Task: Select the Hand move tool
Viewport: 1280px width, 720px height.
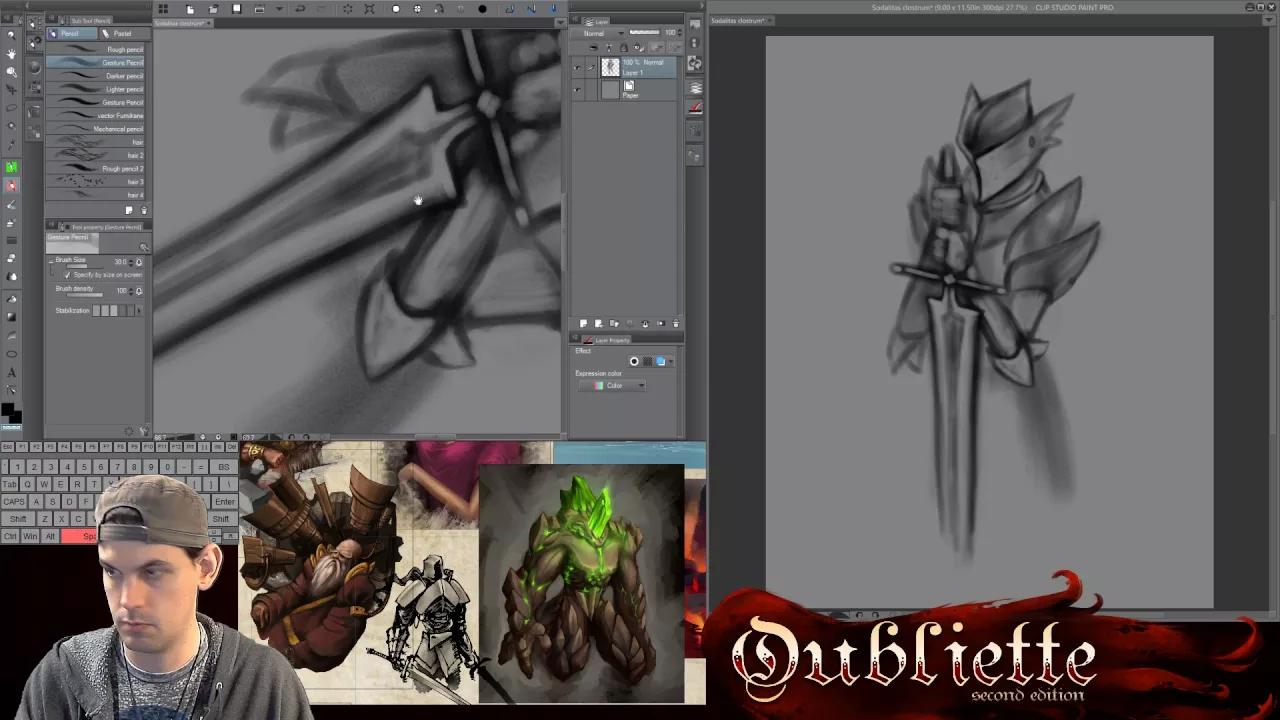Action: click(x=12, y=53)
